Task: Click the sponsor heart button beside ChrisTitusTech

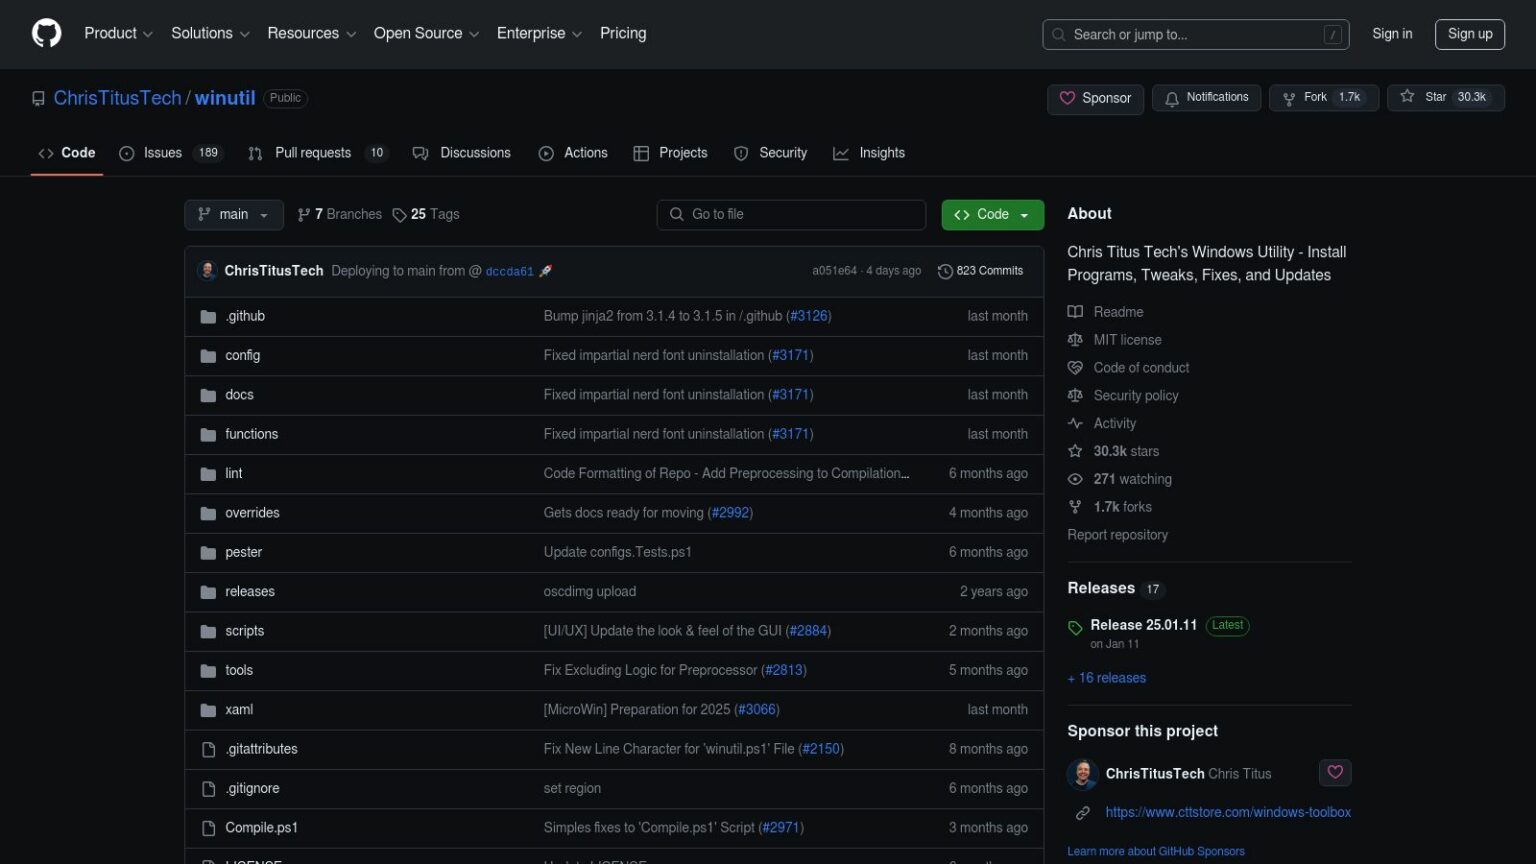Action: [1335, 772]
